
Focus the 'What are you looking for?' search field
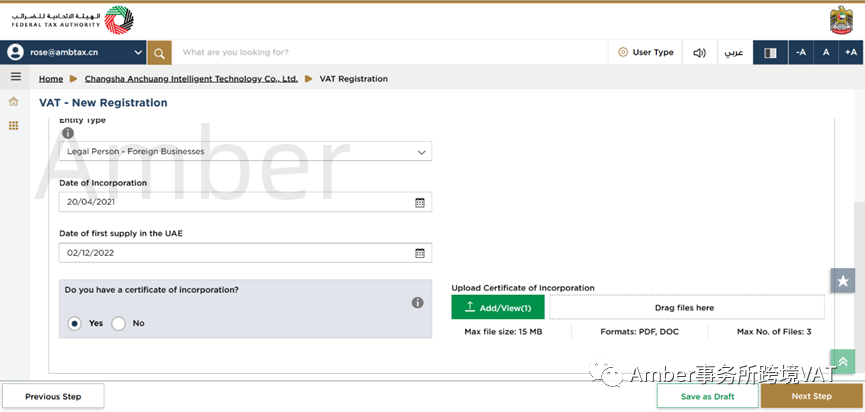tap(389, 52)
